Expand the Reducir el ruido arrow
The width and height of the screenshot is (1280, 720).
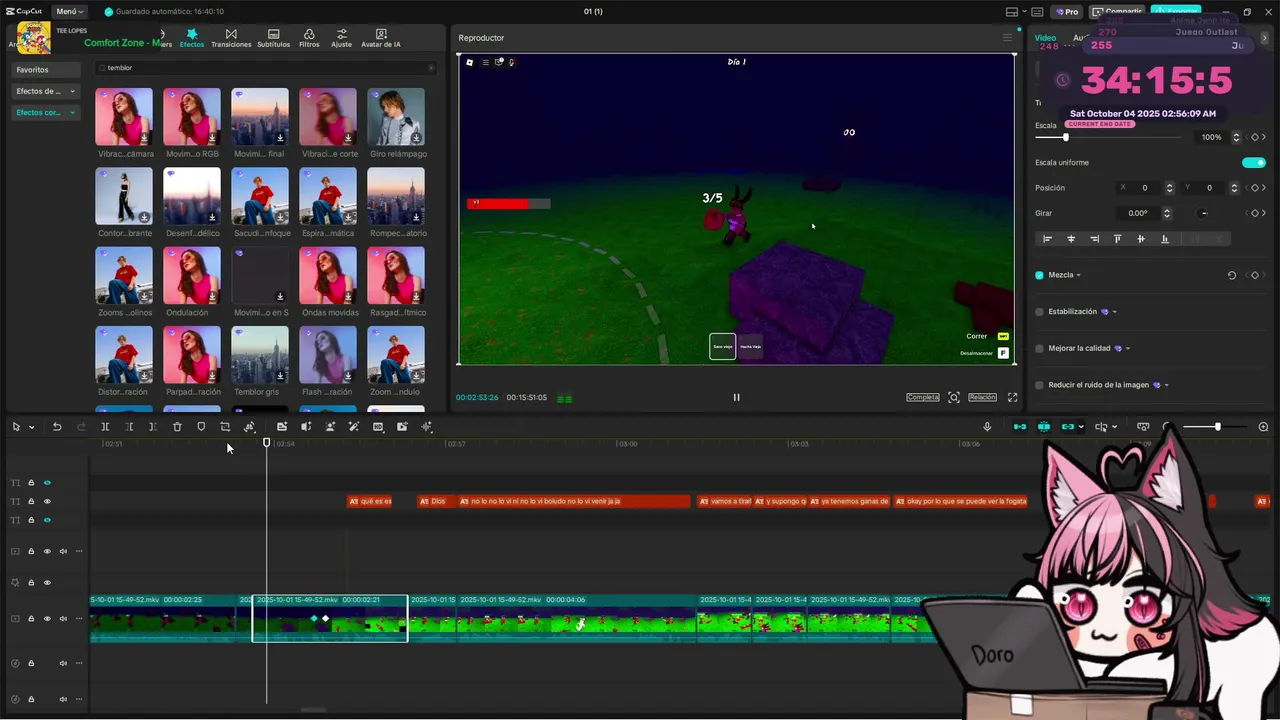[1166, 385]
